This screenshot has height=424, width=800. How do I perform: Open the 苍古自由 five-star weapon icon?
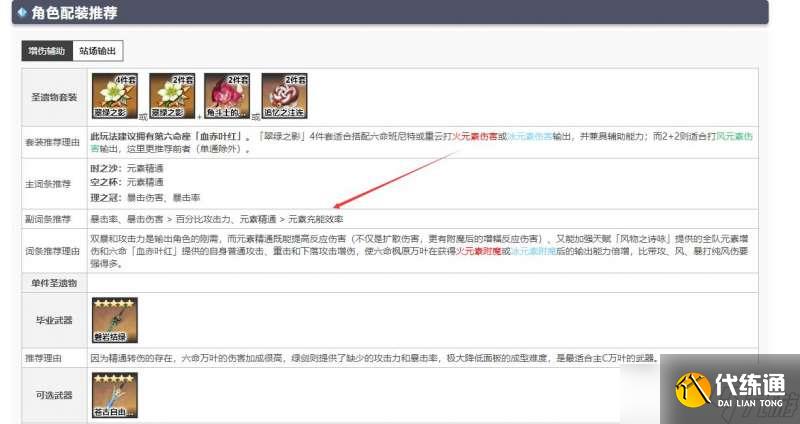coord(115,395)
